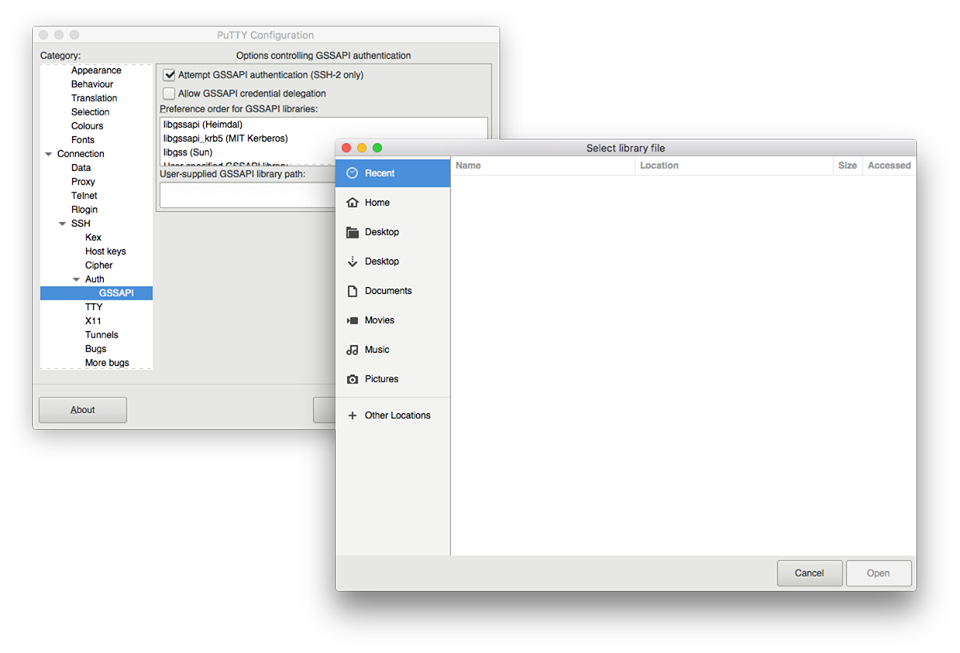Select libgssapi_krb5 (MIT Kerberos) in list
The image size is (960, 653).
click(225, 138)
